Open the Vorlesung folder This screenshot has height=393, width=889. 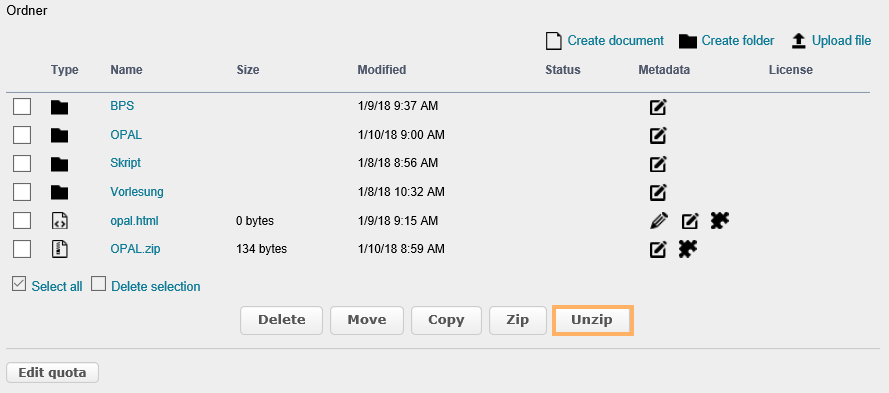[x=137, y=192]
